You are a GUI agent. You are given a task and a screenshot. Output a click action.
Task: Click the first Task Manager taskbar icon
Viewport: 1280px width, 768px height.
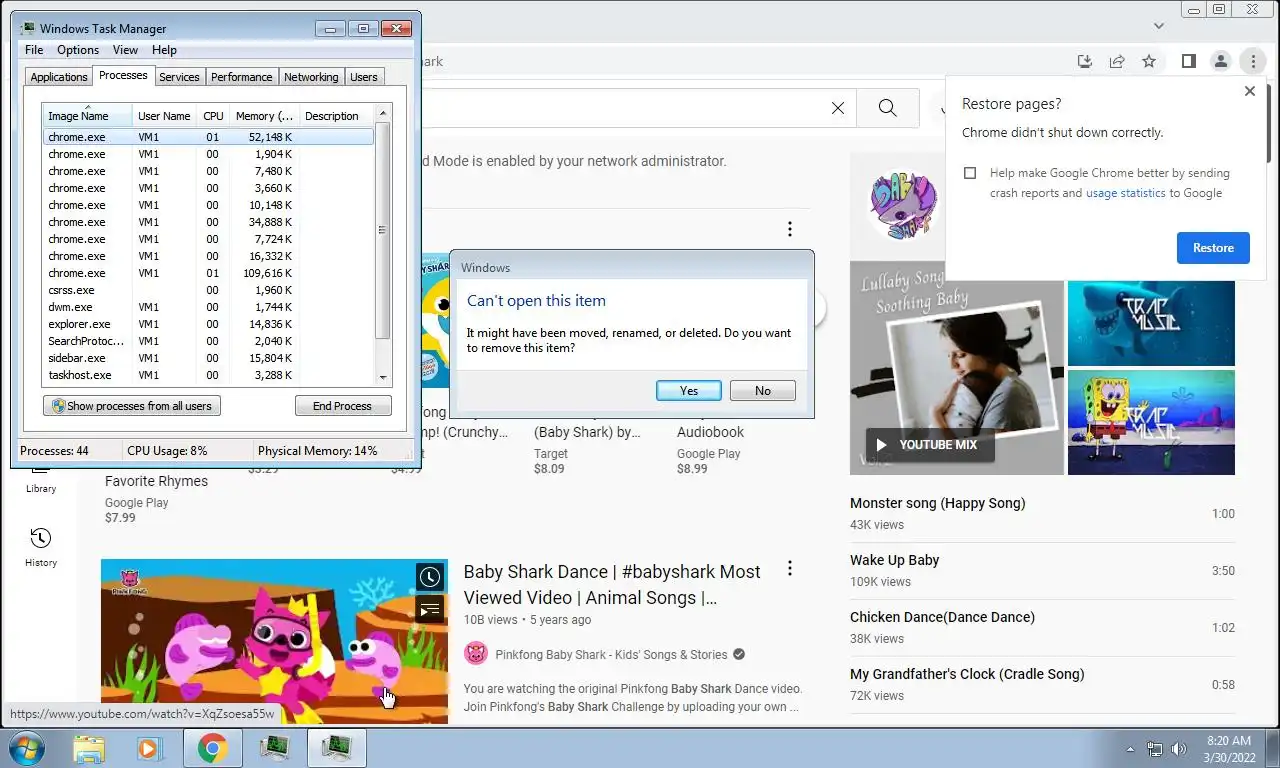click(274, 748)
